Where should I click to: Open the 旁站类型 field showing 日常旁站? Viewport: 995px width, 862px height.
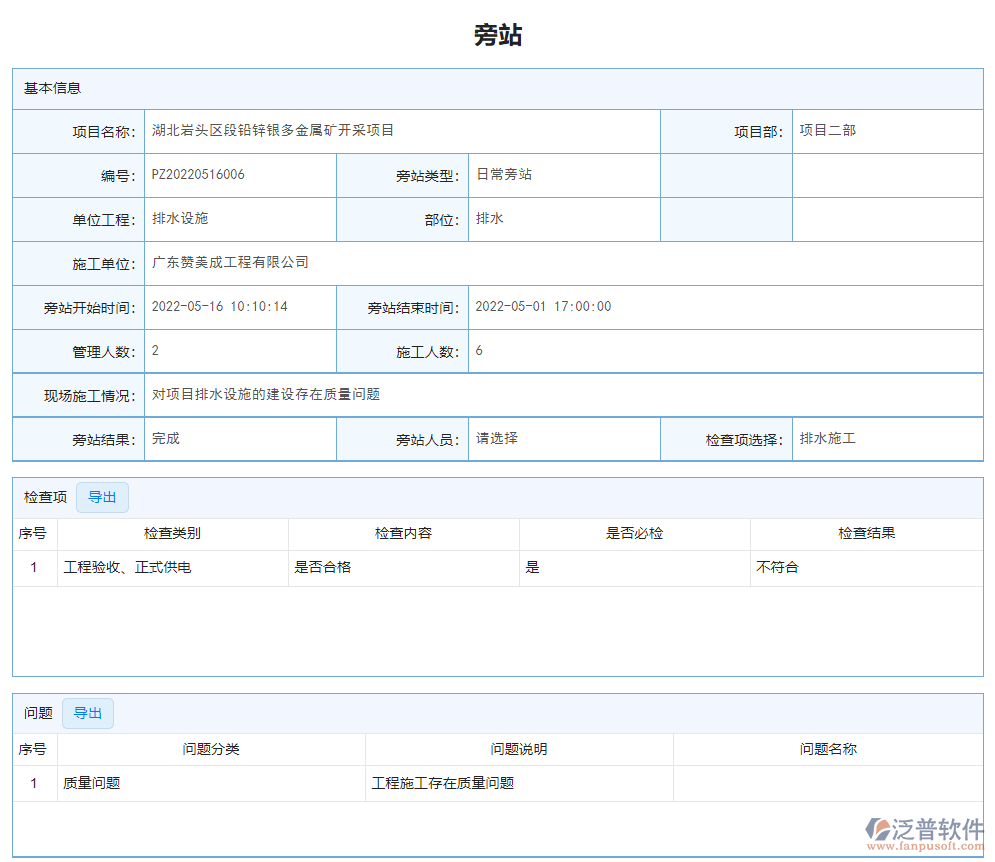(565, 174)
